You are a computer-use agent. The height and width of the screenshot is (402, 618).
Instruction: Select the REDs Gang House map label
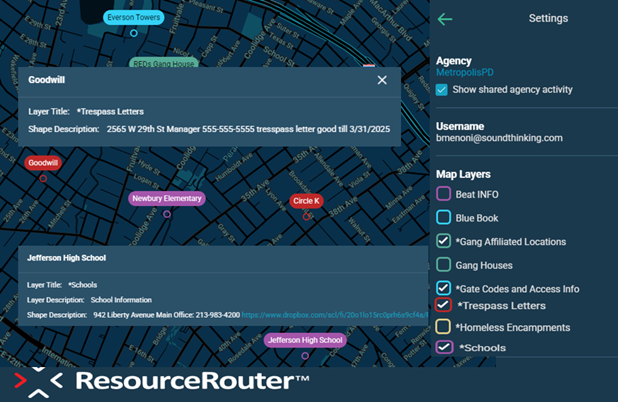click(164, 63)
